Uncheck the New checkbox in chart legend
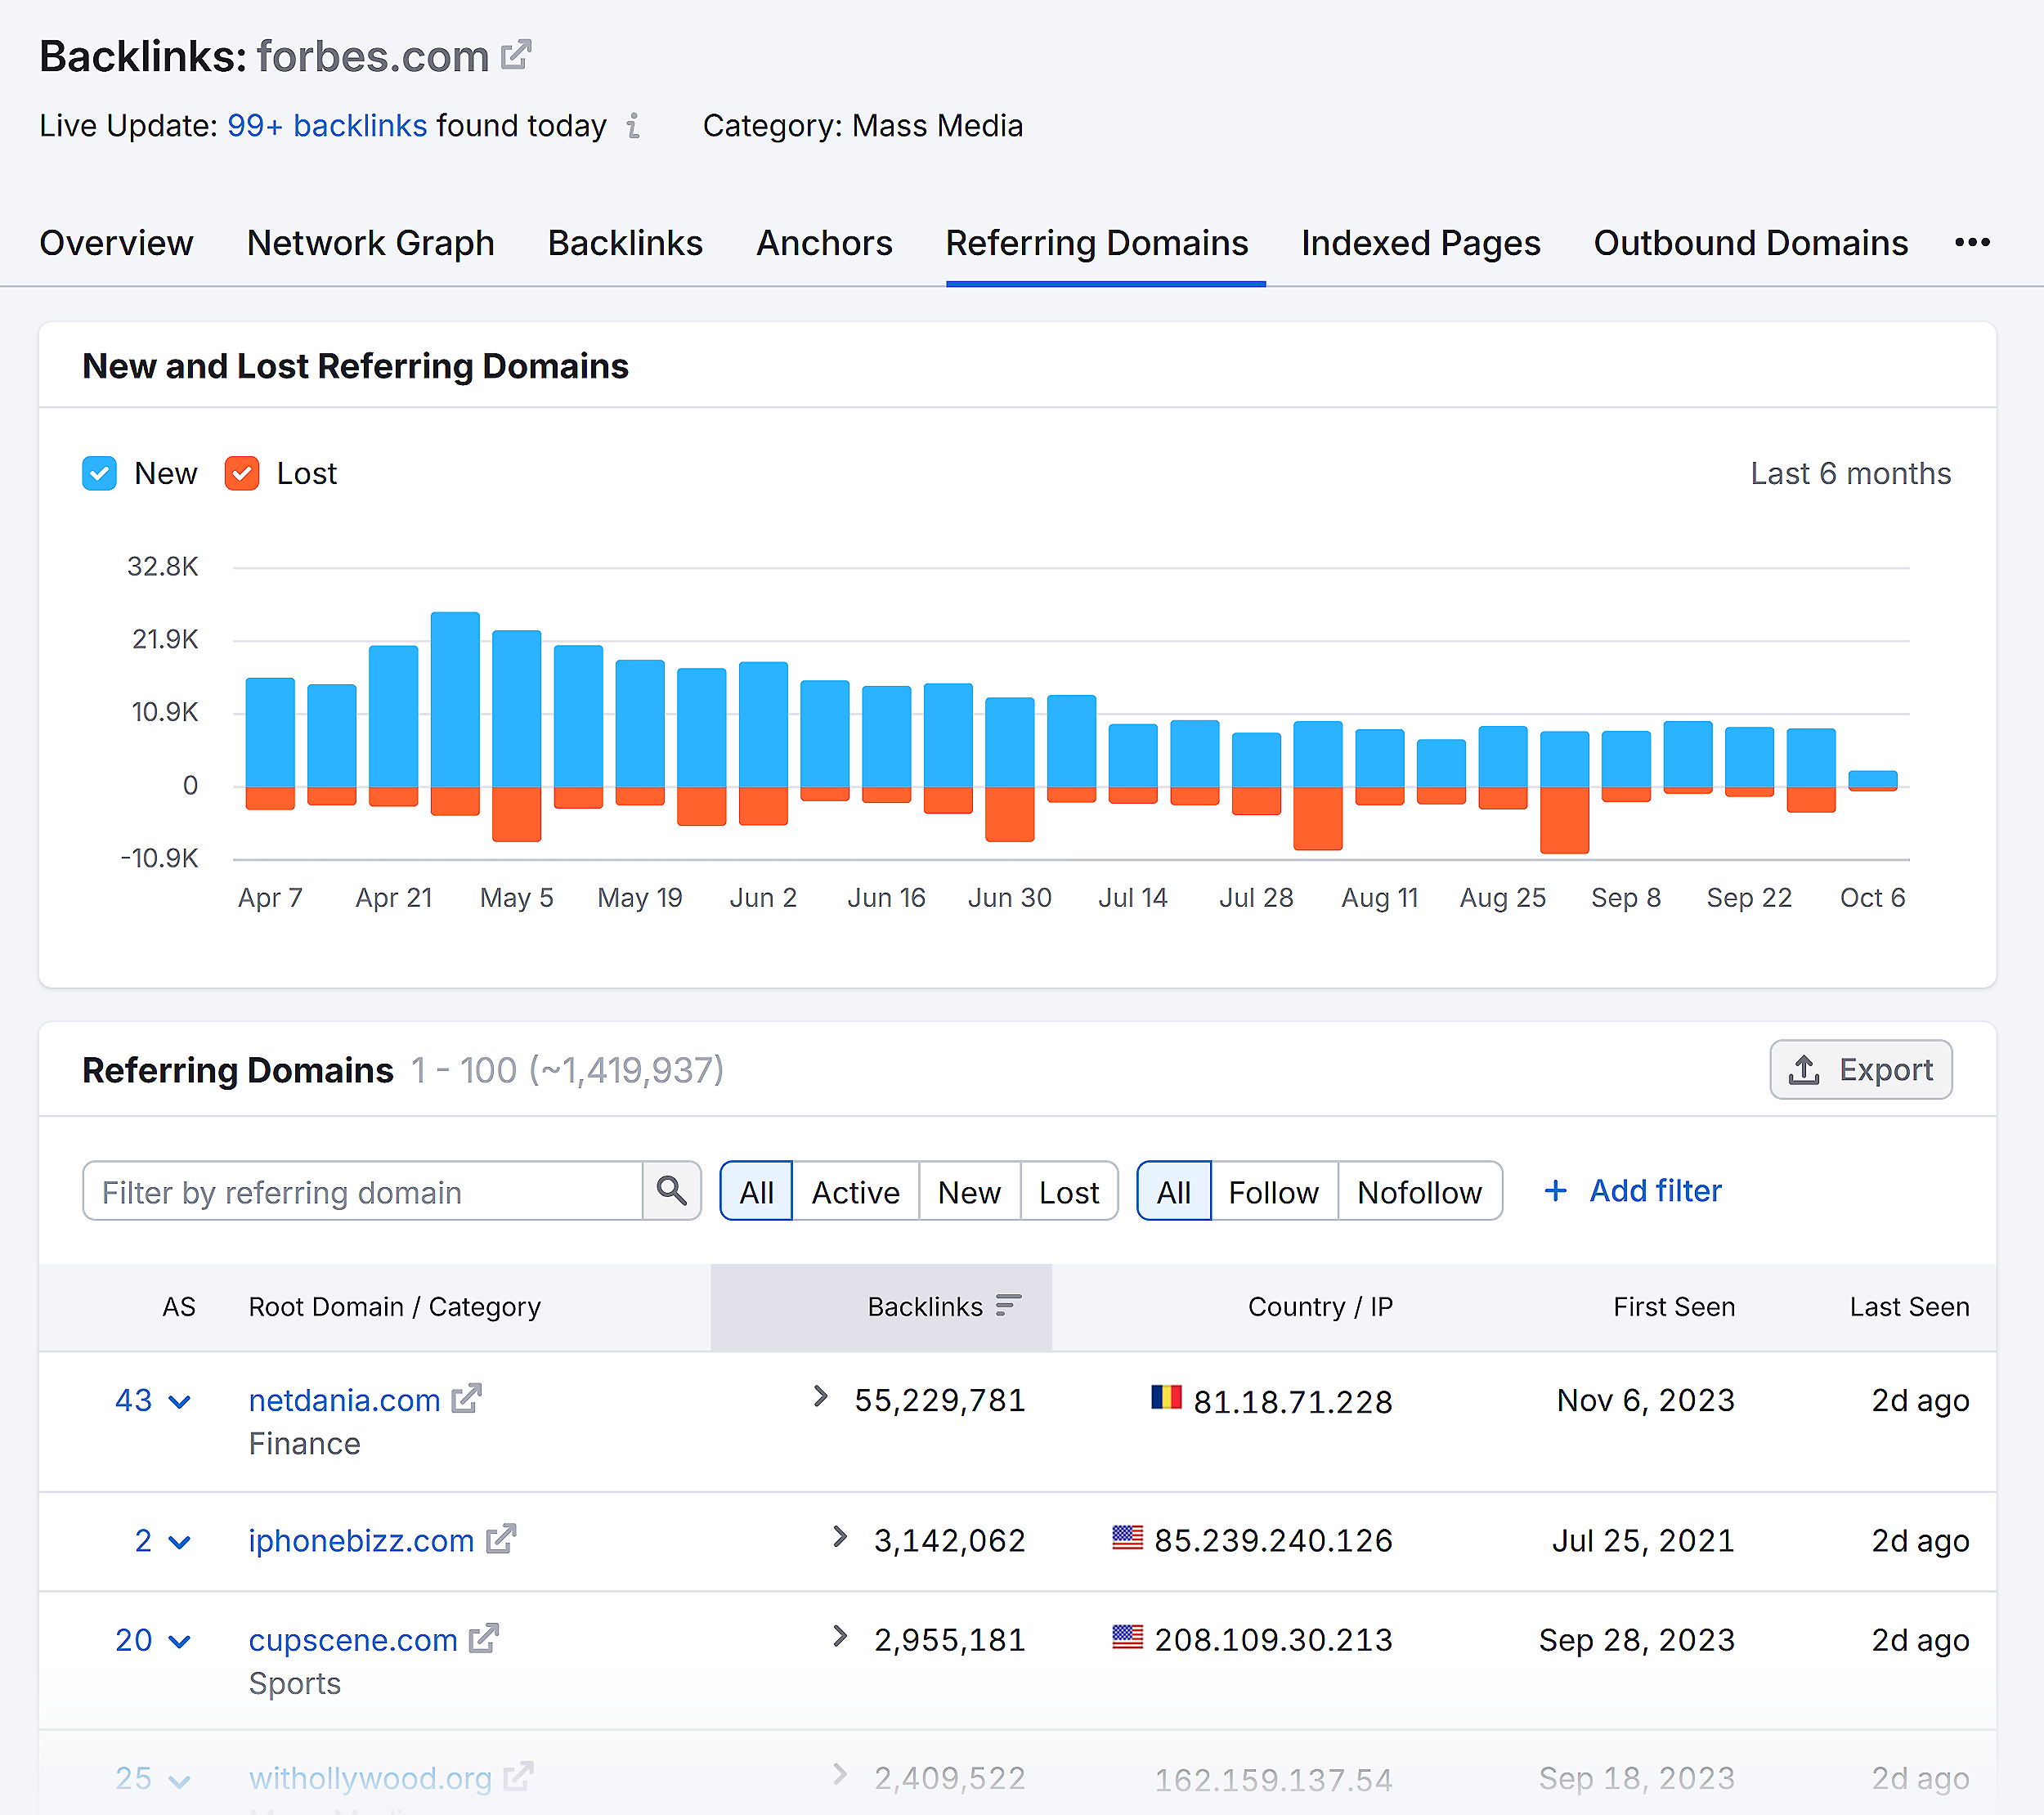2044x1815 pixels. [100, 473]
